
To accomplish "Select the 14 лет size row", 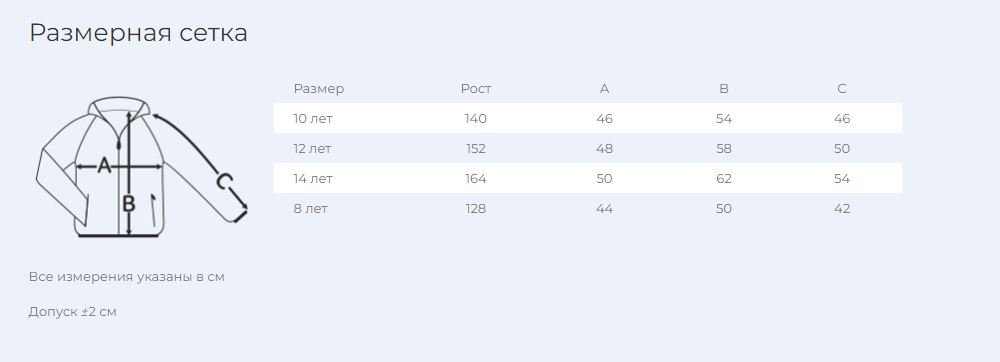I will (587, 178).
